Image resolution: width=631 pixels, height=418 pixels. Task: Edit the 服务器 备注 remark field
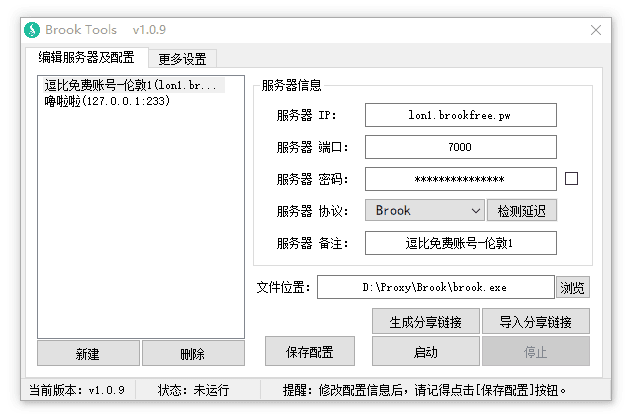point(460,243)
